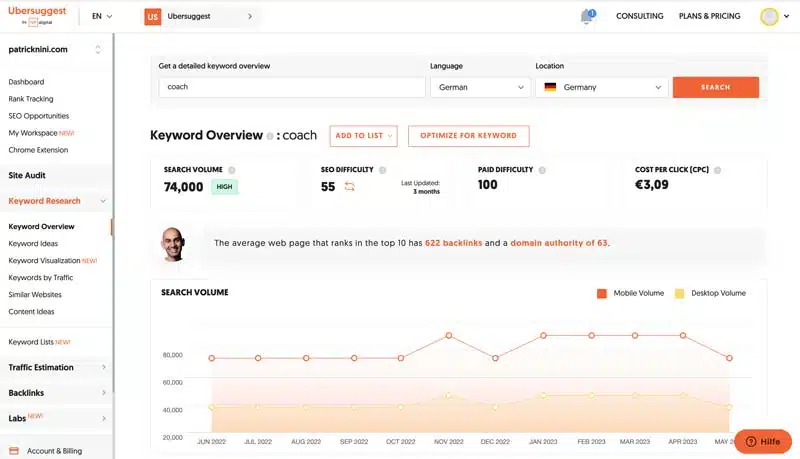This screenshot has height=459, width=800.
Task: Click the 622 backlinks link
Action: [454, 243]
